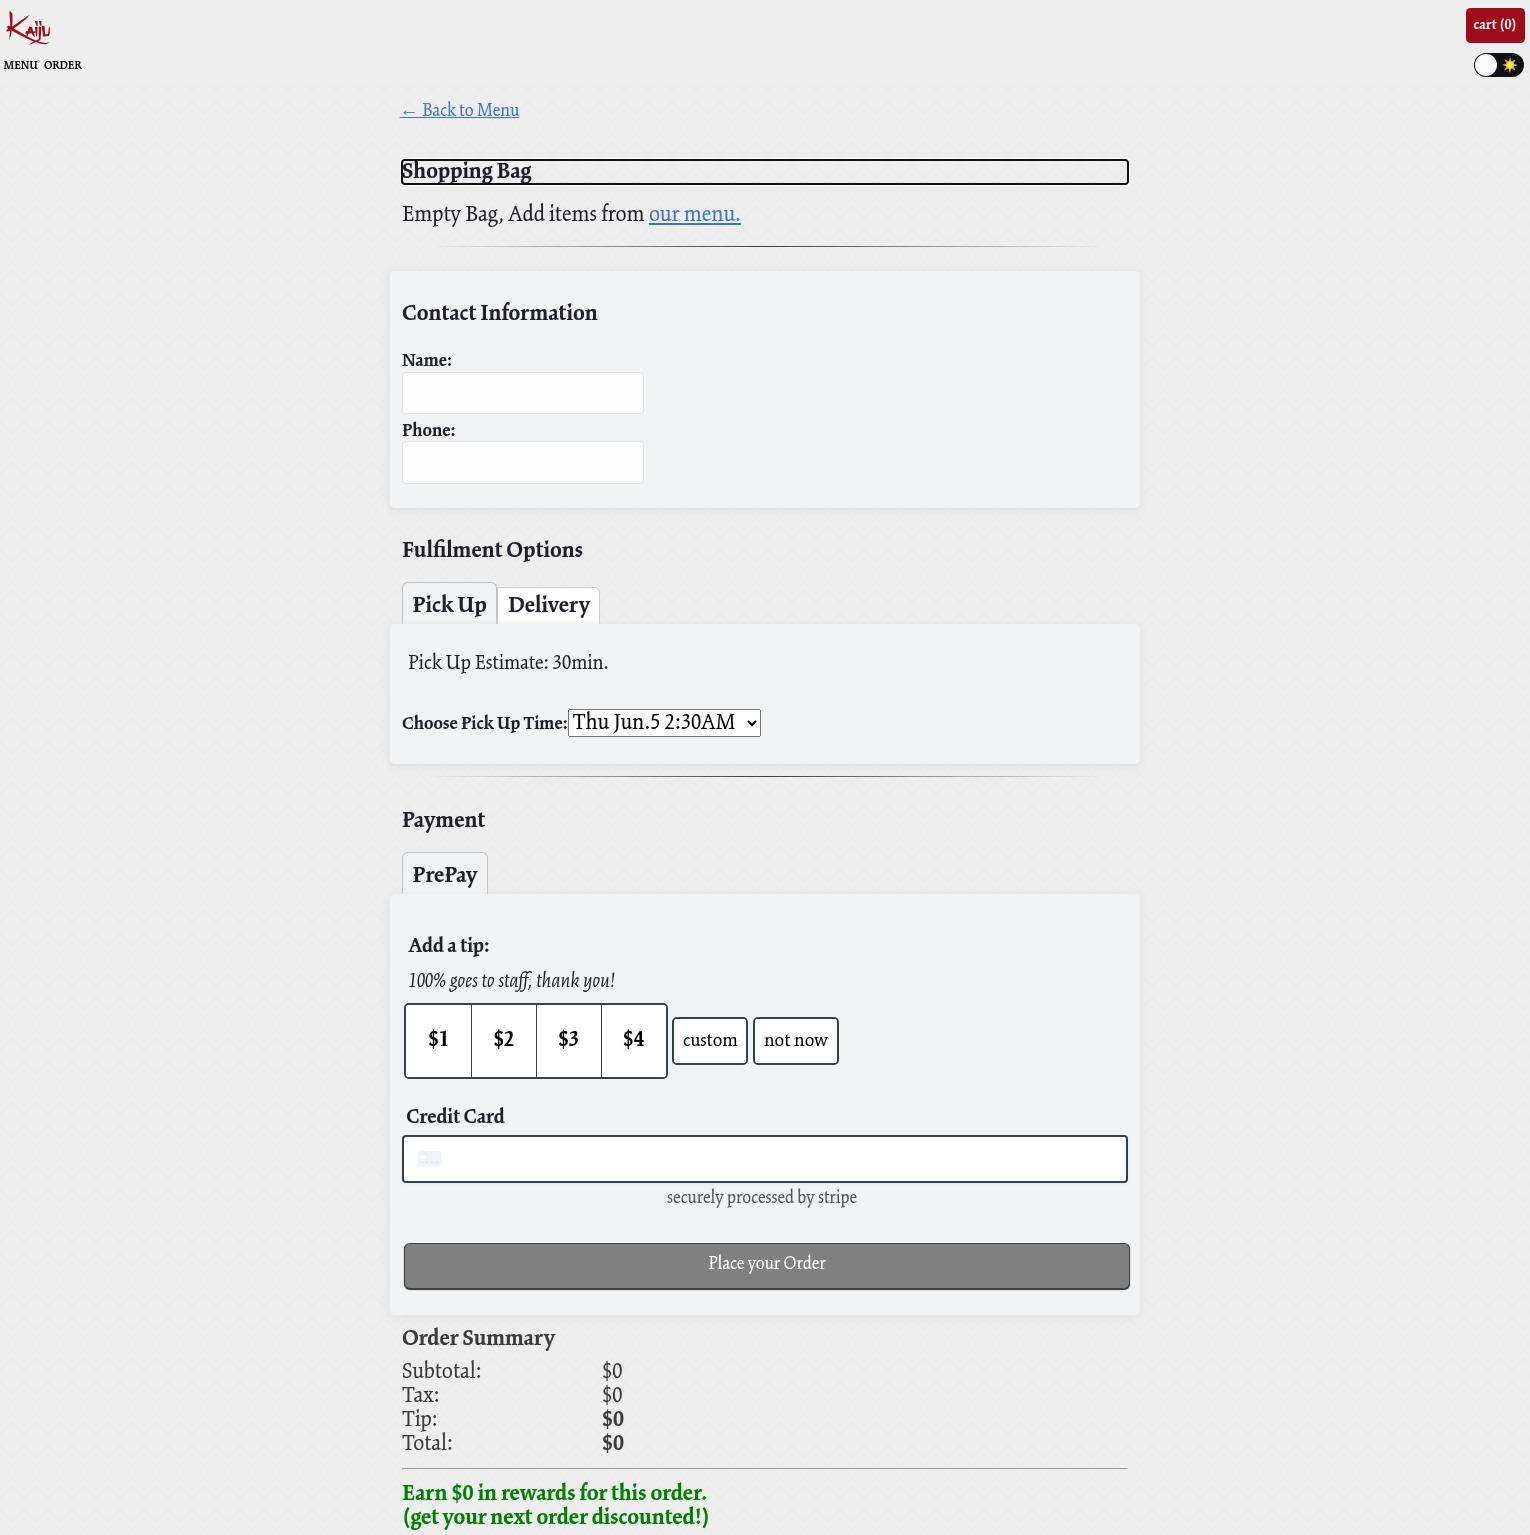Choose the custom tip button
This screenshot has height=1535, width=1530.
click(x=709, y=1041)
